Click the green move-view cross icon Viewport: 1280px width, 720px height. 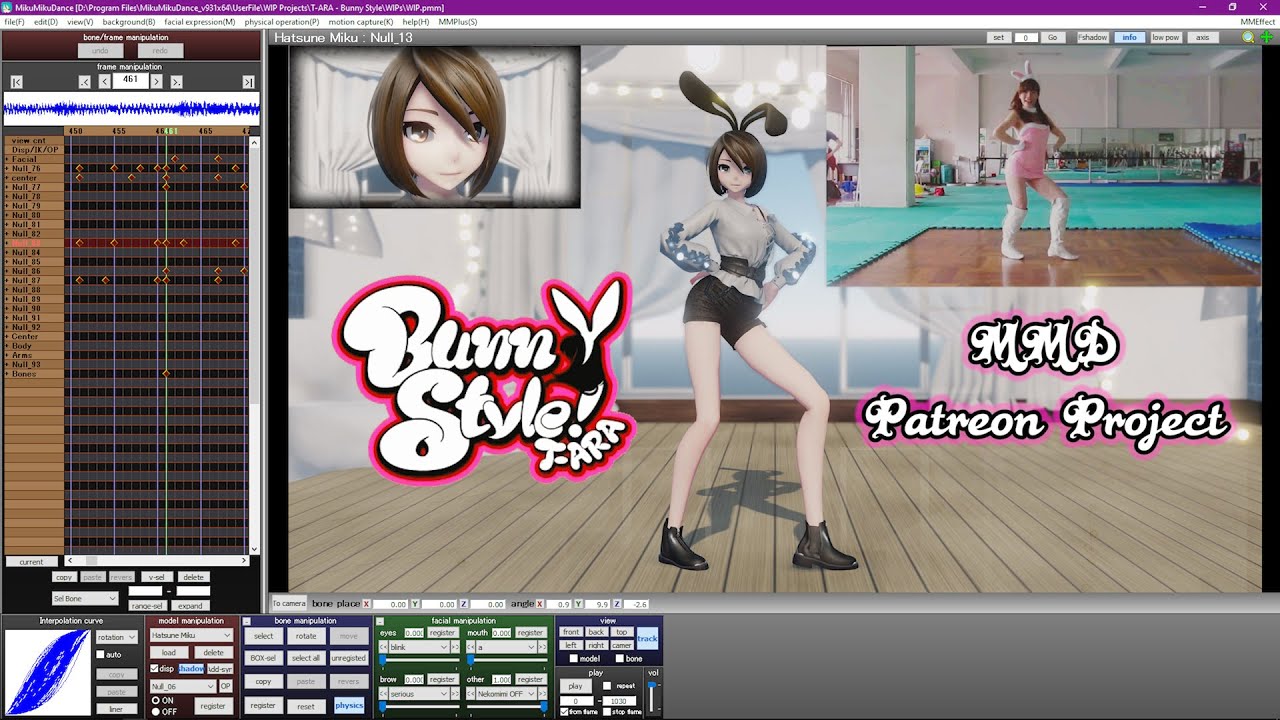pos(1267,37)
